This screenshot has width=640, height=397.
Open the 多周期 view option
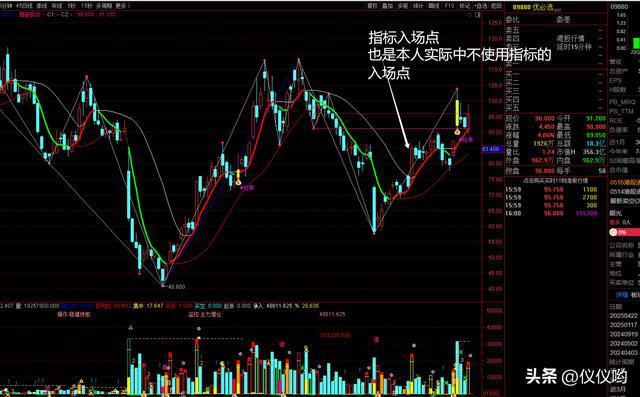[104, 6]
